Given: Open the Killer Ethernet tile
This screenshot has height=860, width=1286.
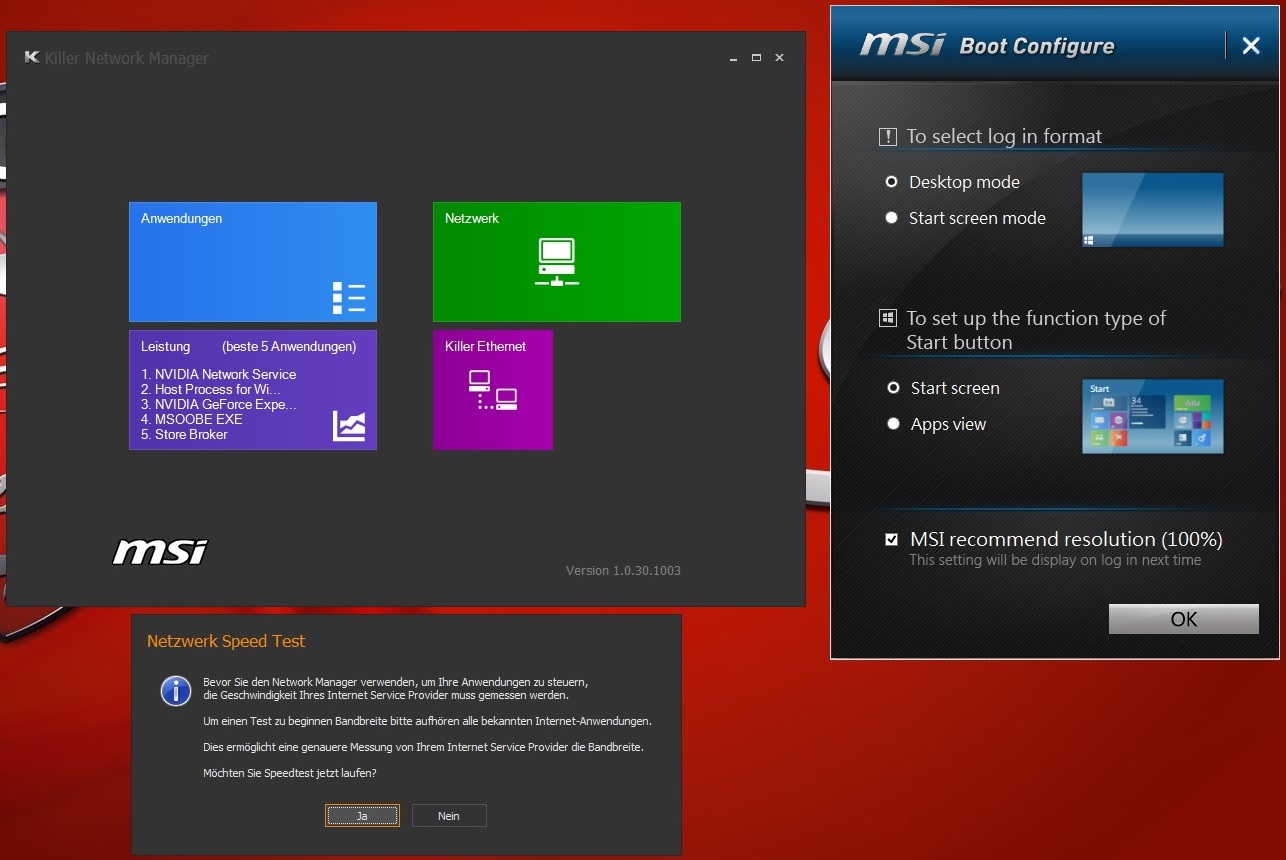Looking at the screenshot, I should (x=493, y=390).
